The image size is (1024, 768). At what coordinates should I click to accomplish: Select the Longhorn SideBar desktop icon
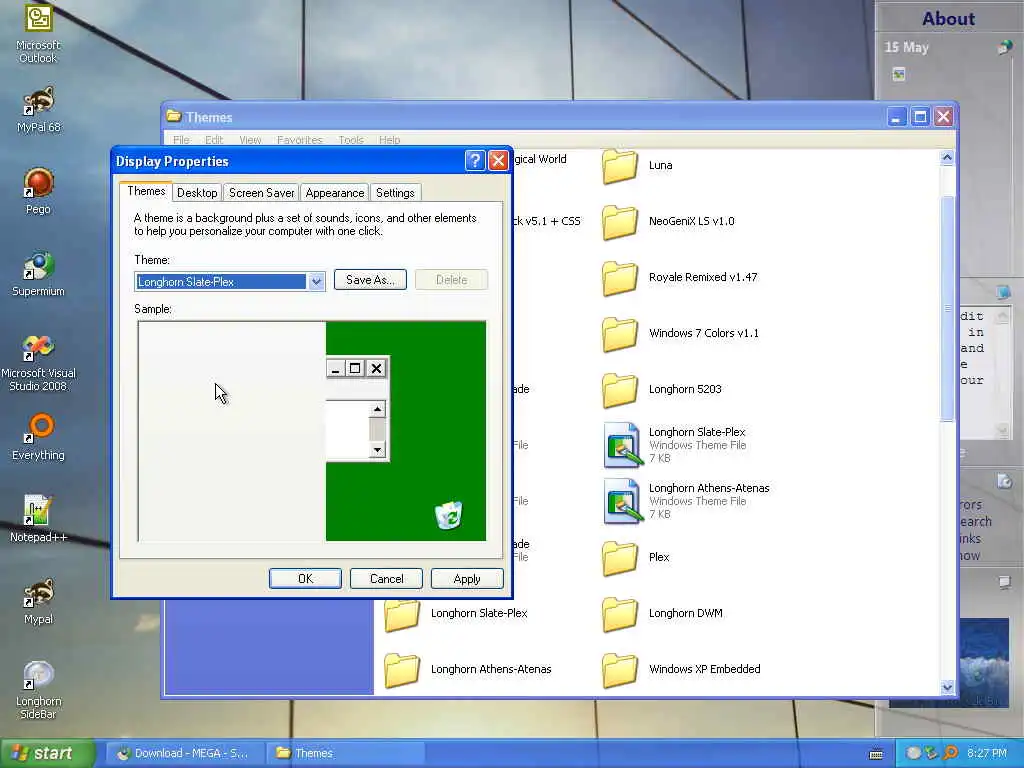[x=38, y=689]
